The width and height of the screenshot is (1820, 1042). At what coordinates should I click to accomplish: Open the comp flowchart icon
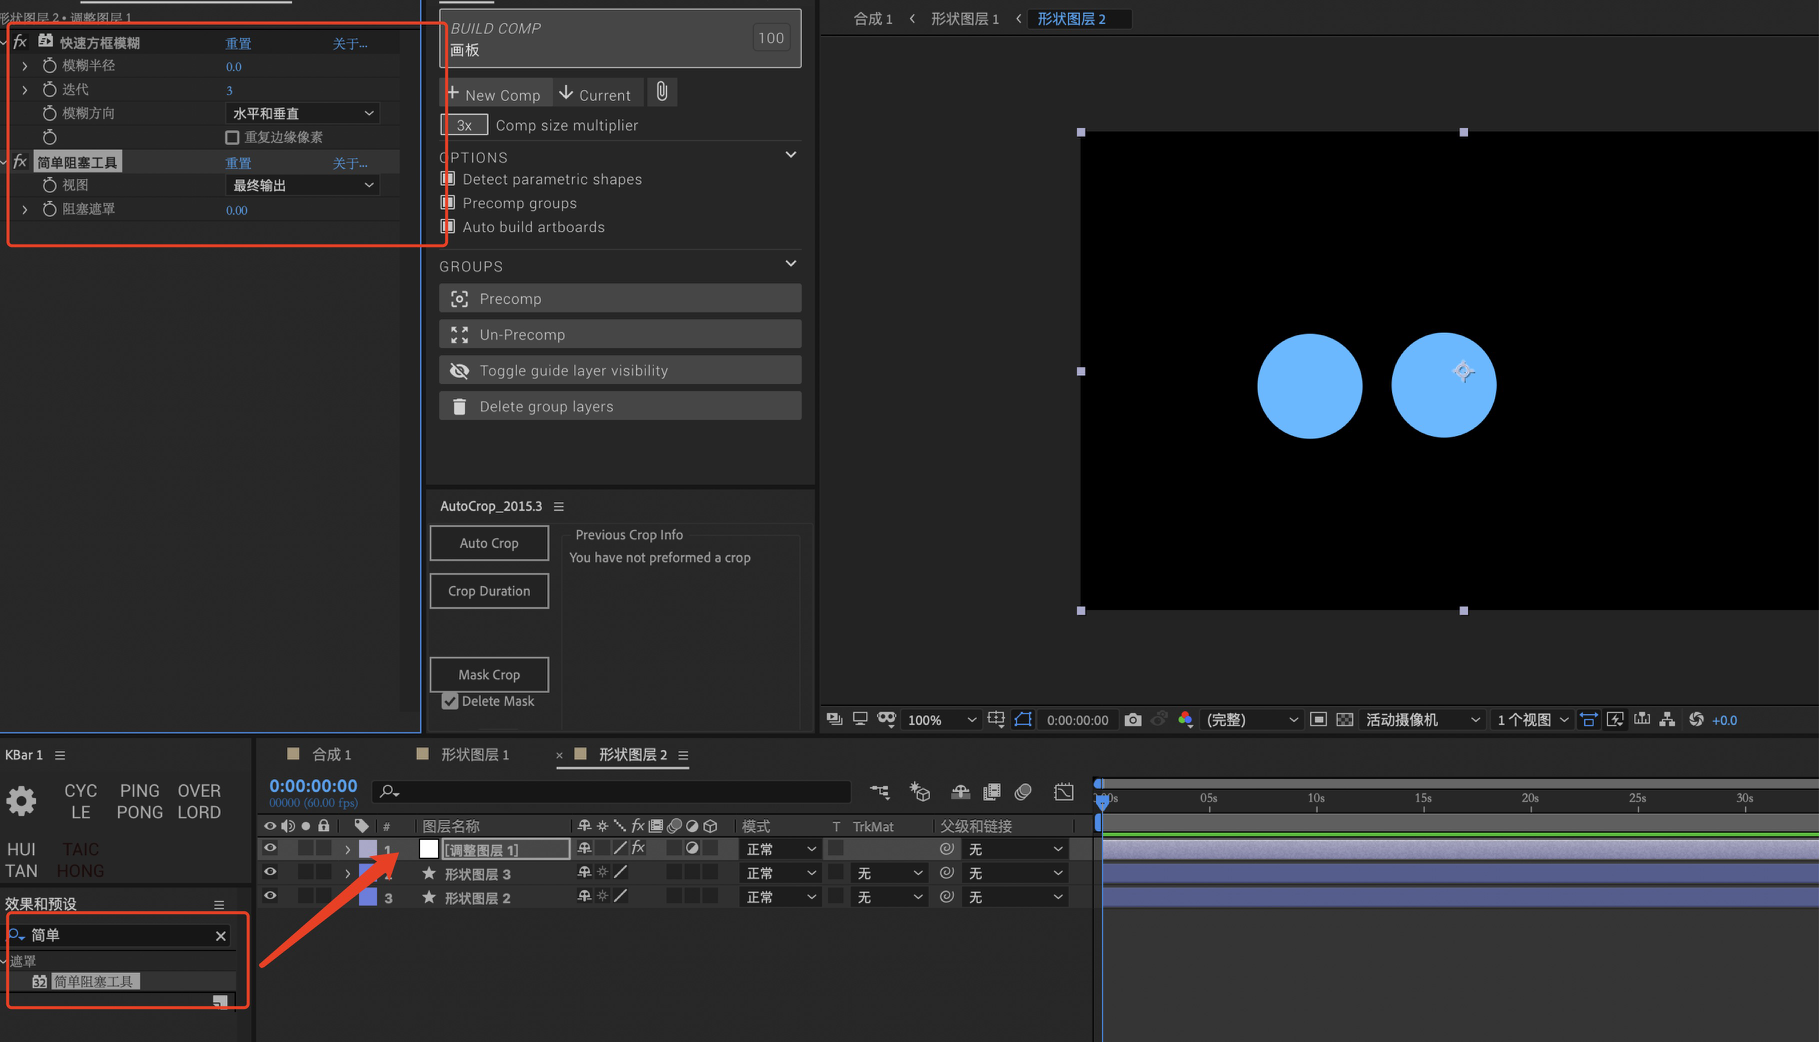[1667, 720]
